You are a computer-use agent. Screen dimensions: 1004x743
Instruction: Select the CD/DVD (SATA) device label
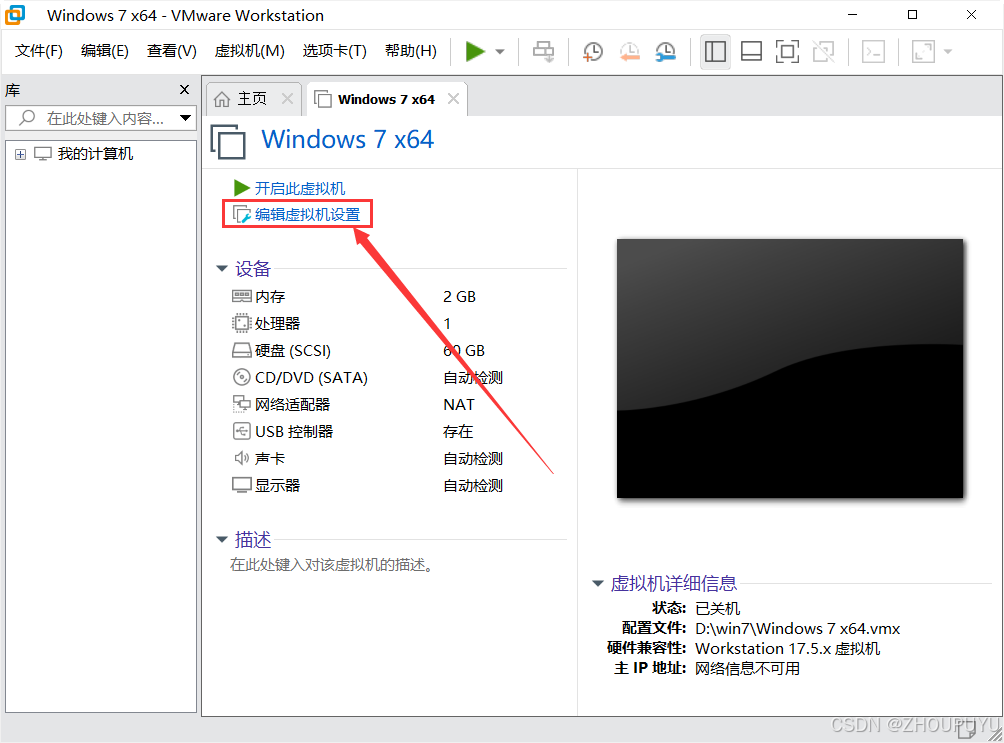click(311, 378)
